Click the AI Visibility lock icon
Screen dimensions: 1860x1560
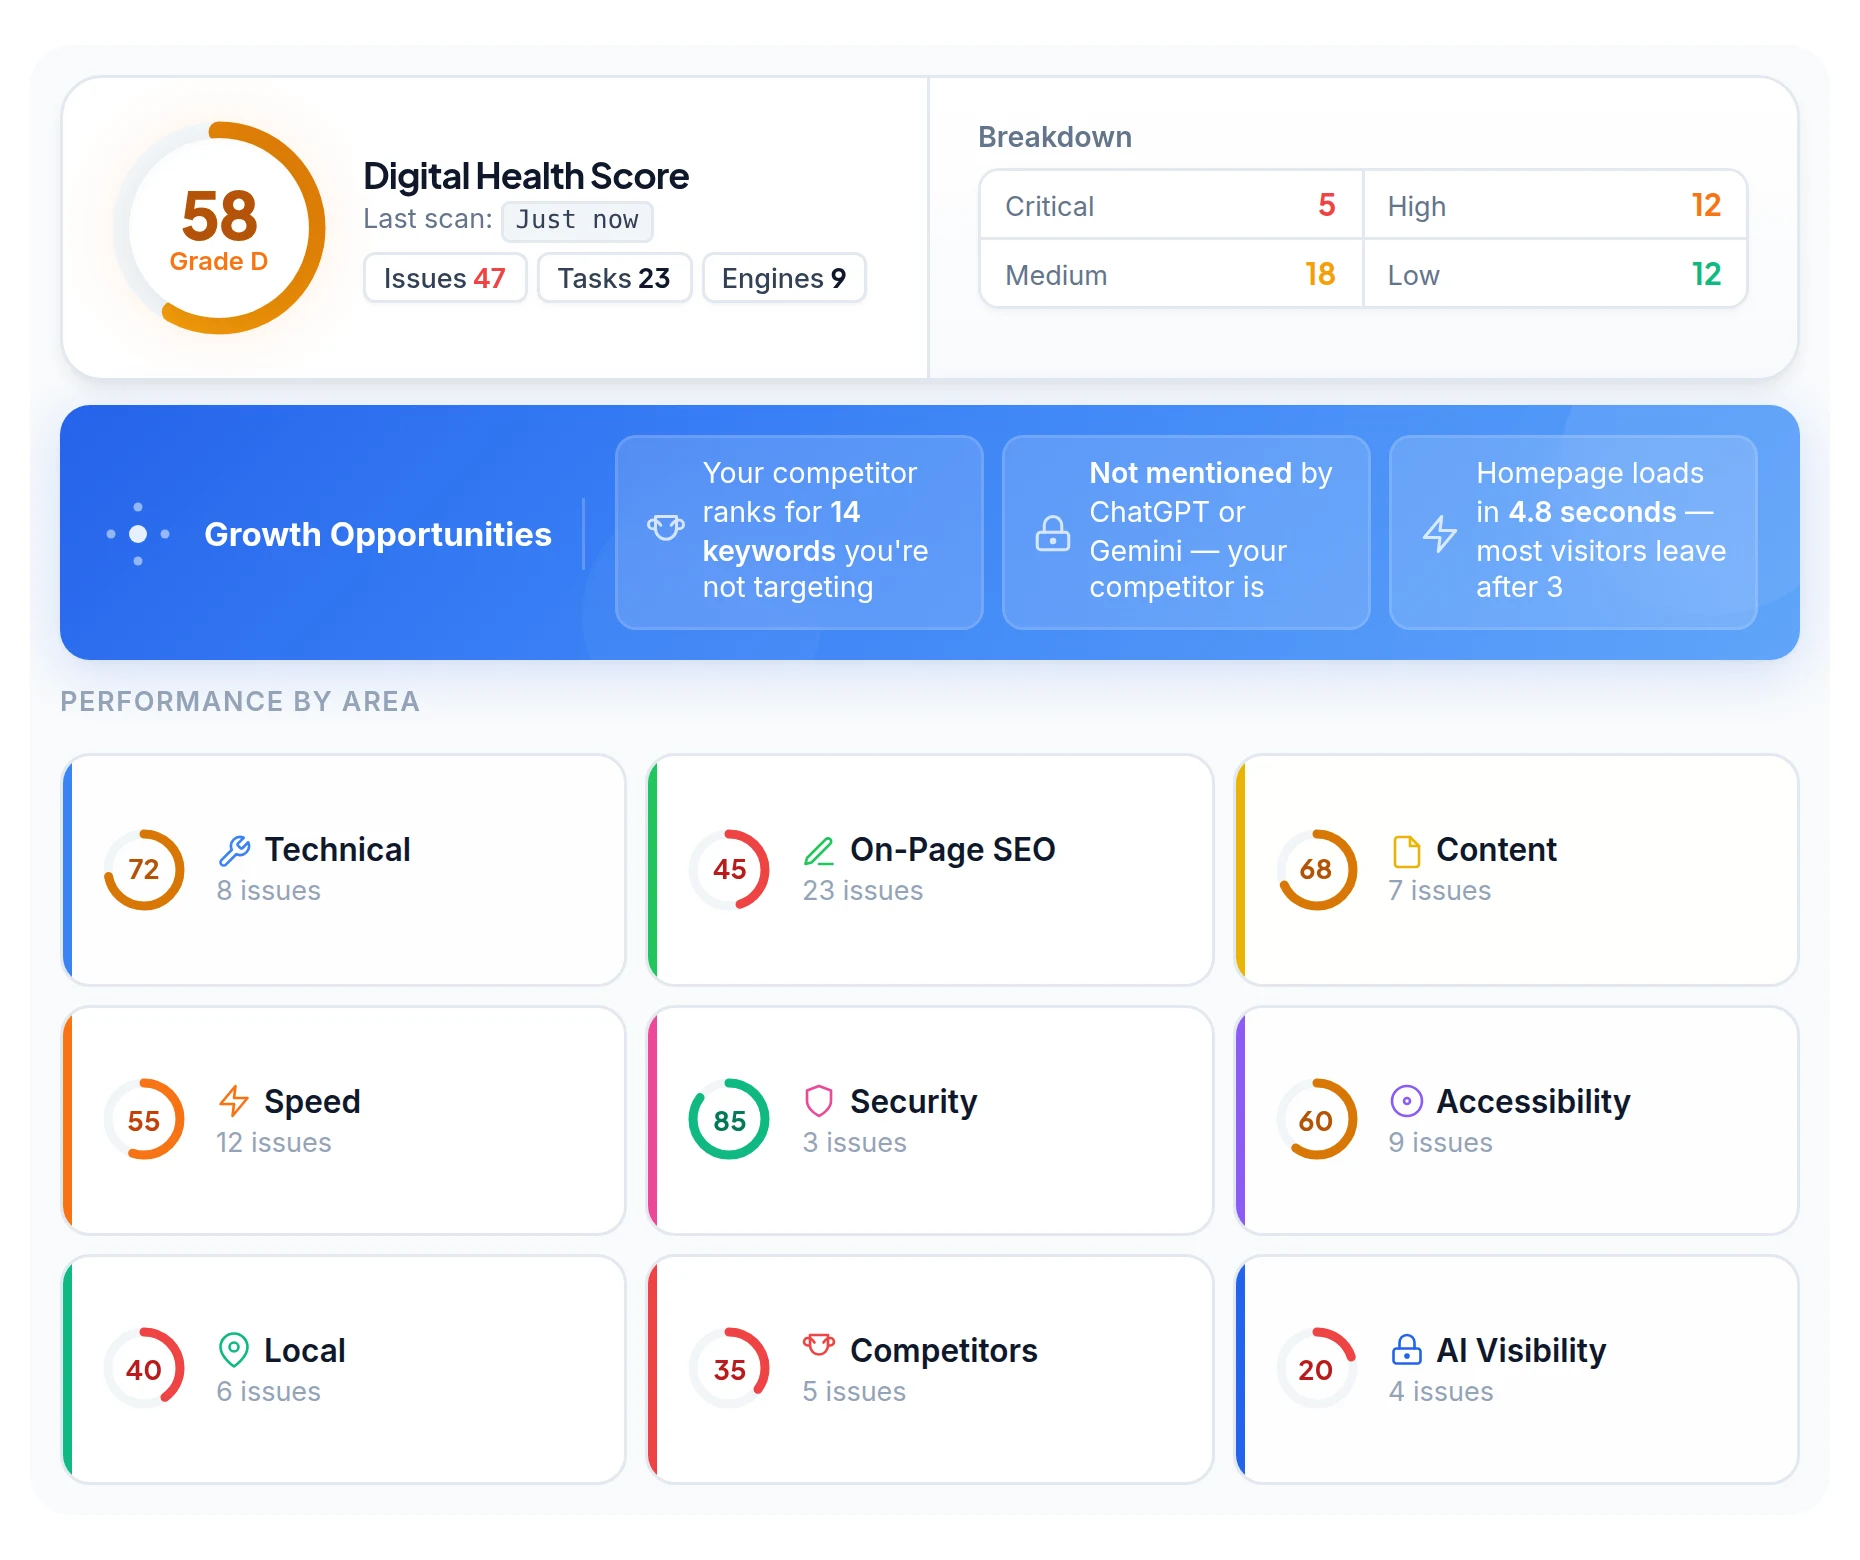click(1406, 1350)
